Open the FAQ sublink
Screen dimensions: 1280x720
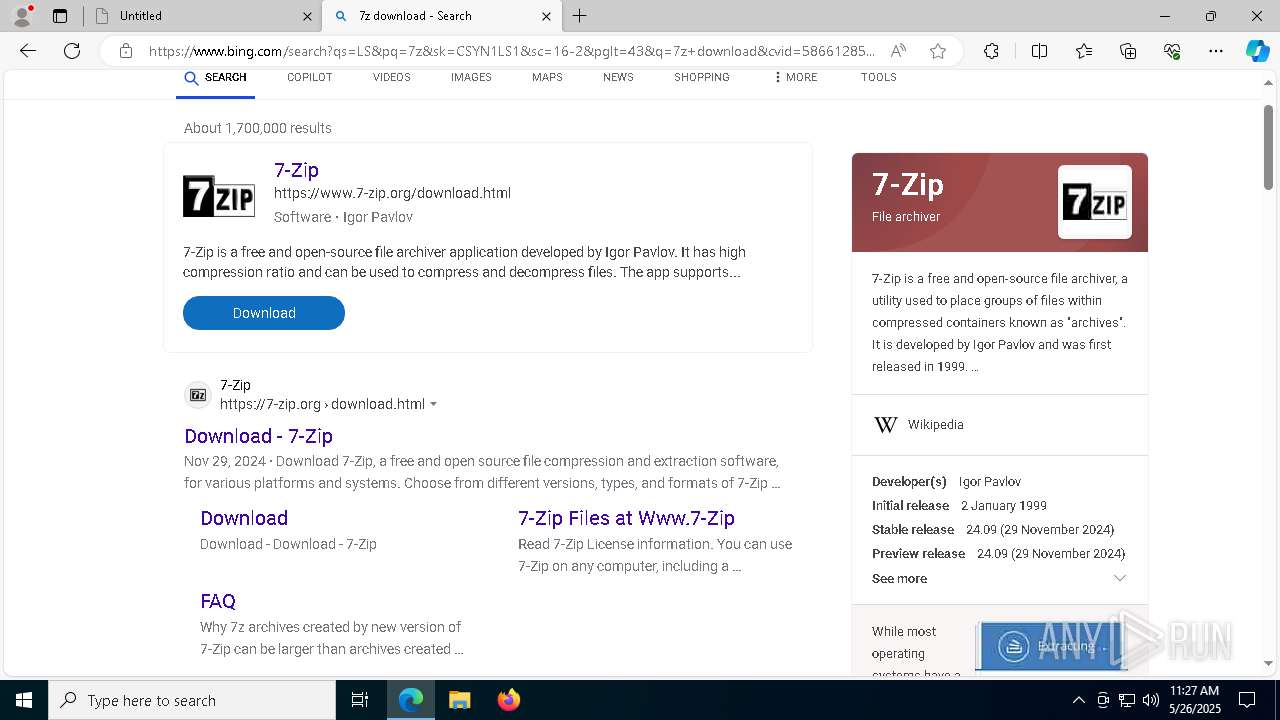coord(218,601)
